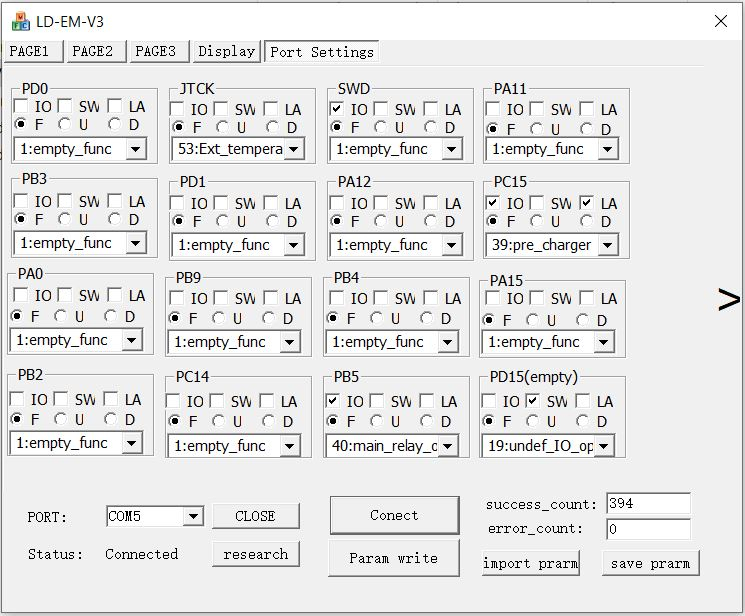Open the COM5 port selection dropdown
Image resolution: width=745 pixels, height=616 pixels.
(x=192, y=517)
